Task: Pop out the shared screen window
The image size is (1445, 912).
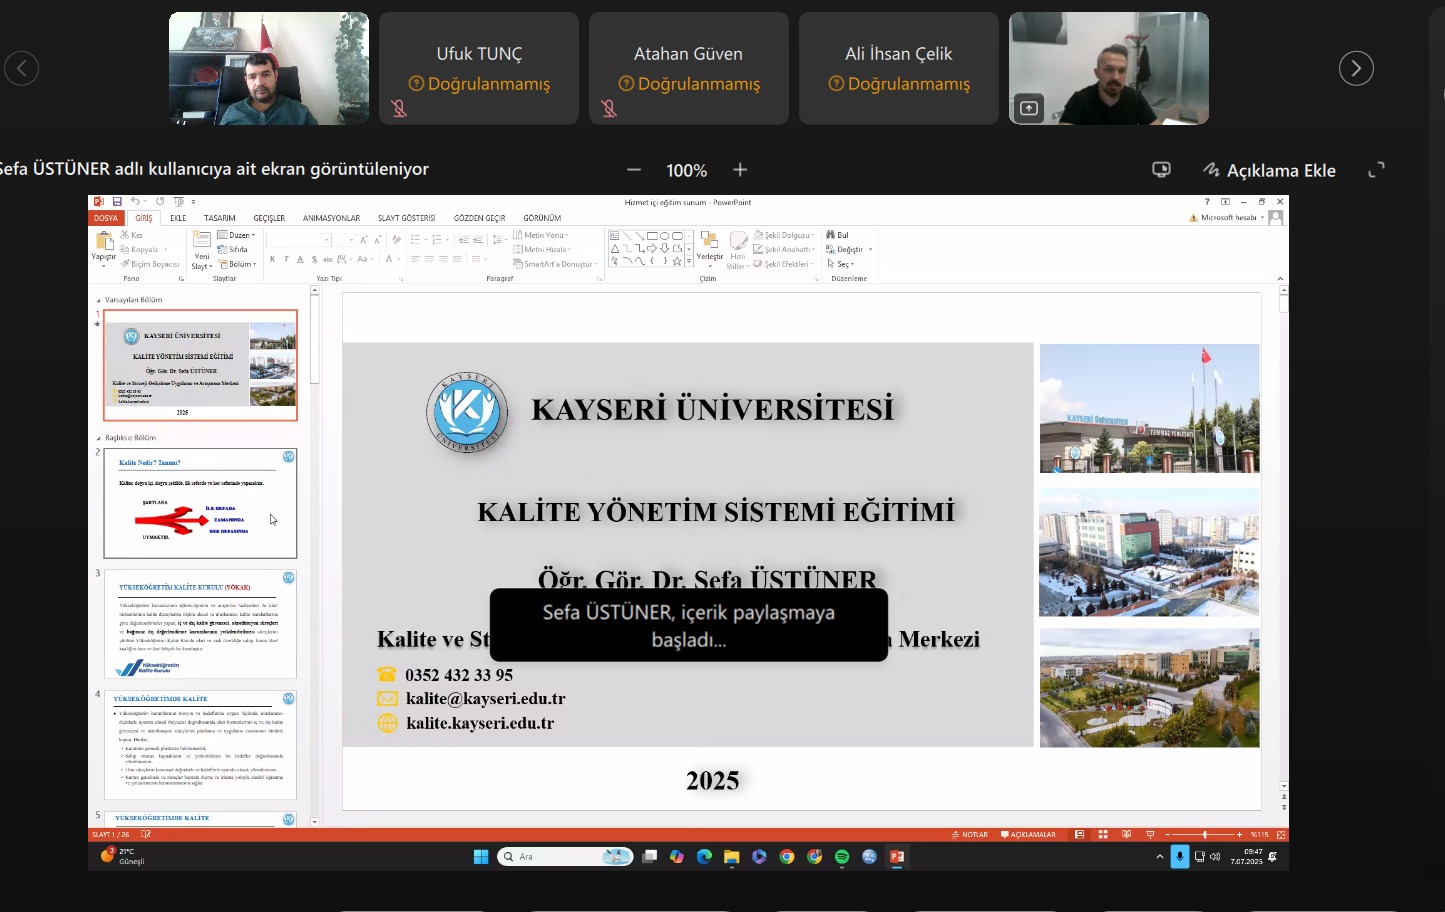Action: (1161, 170)
